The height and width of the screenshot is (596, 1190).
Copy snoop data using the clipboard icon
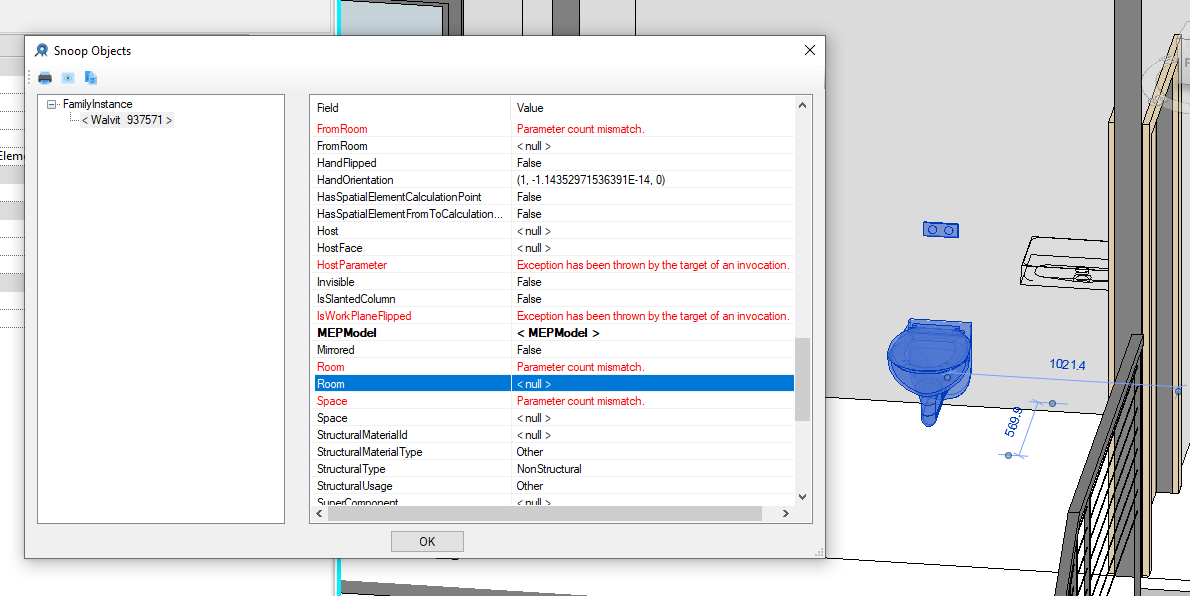click(x=90, y=77)
